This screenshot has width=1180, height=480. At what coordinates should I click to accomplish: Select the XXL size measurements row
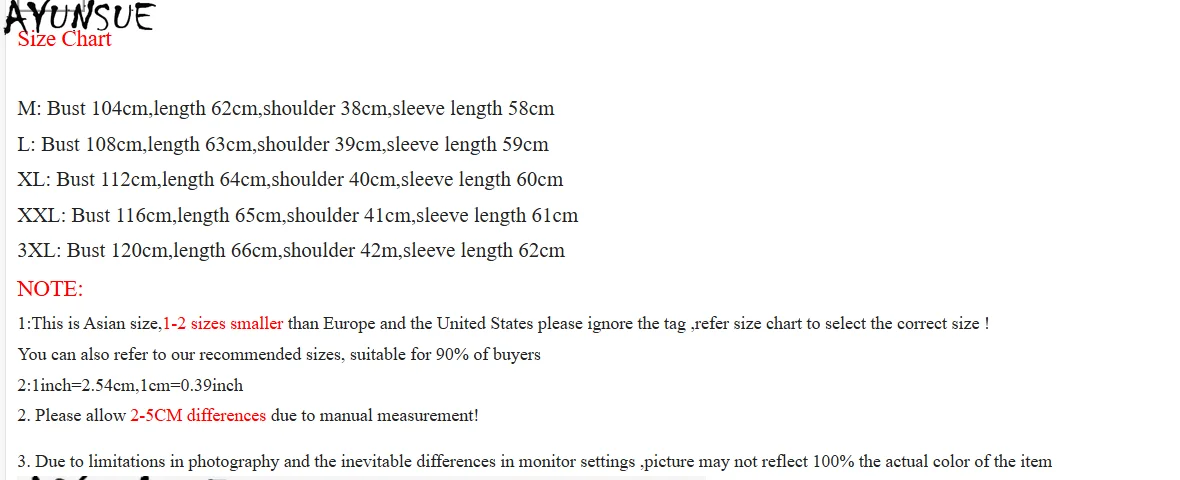coord(298,216)
